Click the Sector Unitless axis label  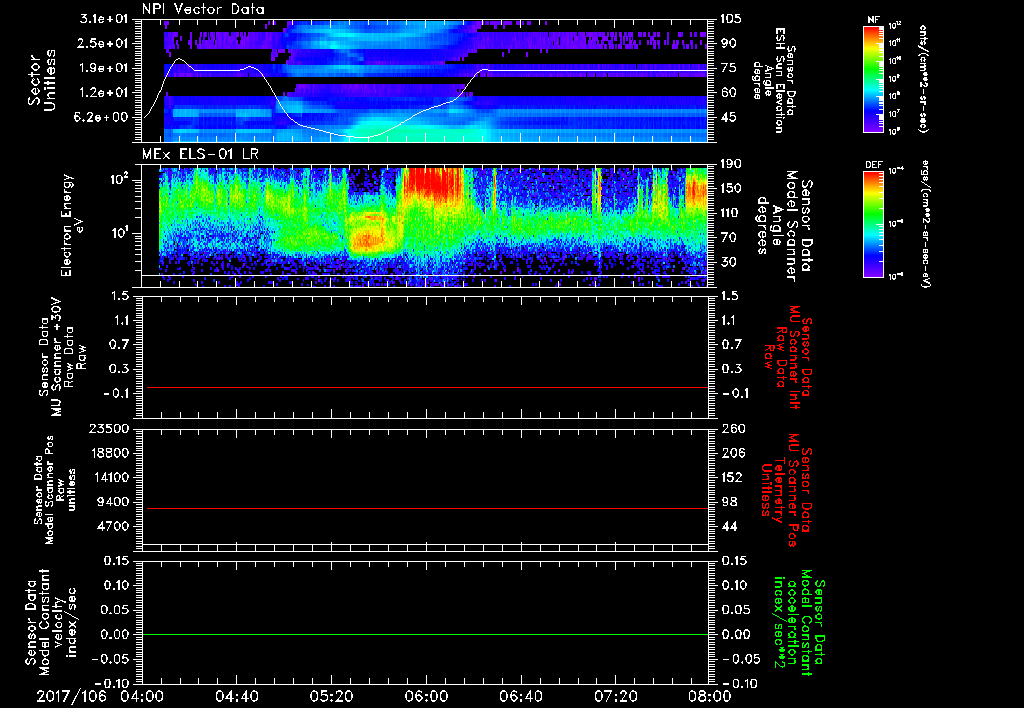pos(42,80)
